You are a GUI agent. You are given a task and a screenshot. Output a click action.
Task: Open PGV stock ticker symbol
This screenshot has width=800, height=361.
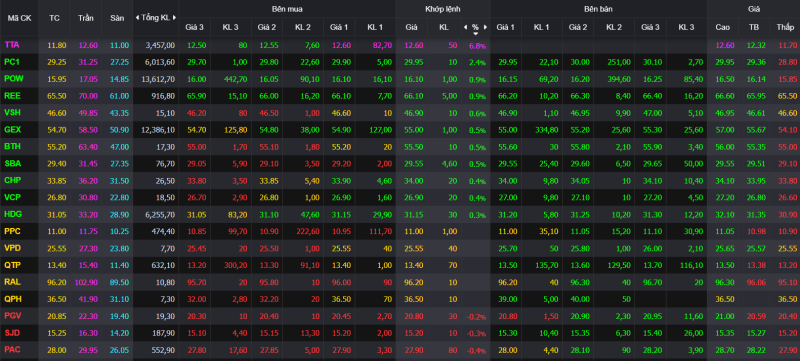(13, 315)
